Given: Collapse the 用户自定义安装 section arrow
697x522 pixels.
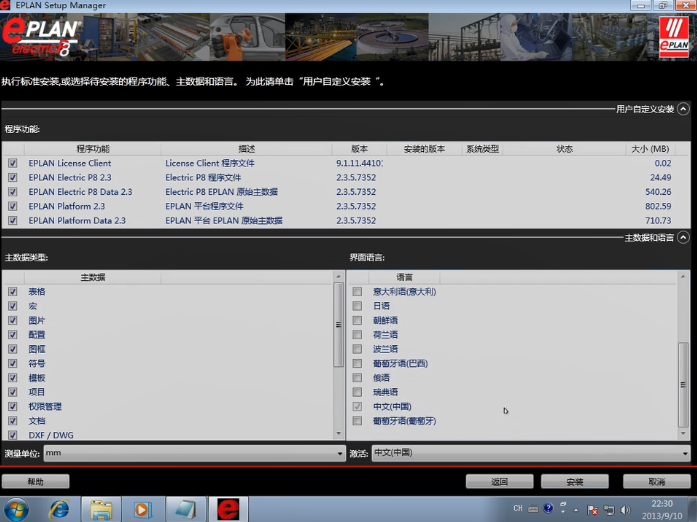Looking at the screenshot, I should pyautogui.click(x=683, y=108).
